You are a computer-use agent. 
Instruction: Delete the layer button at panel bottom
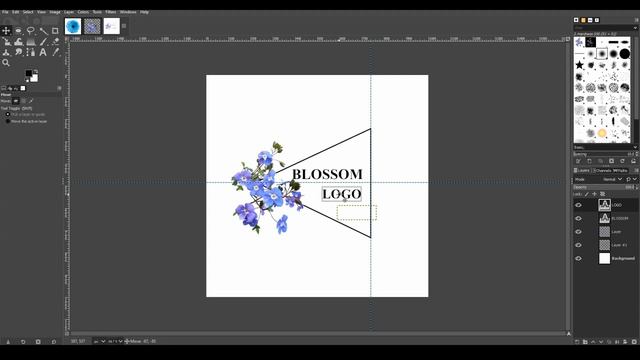coord(634,342)
